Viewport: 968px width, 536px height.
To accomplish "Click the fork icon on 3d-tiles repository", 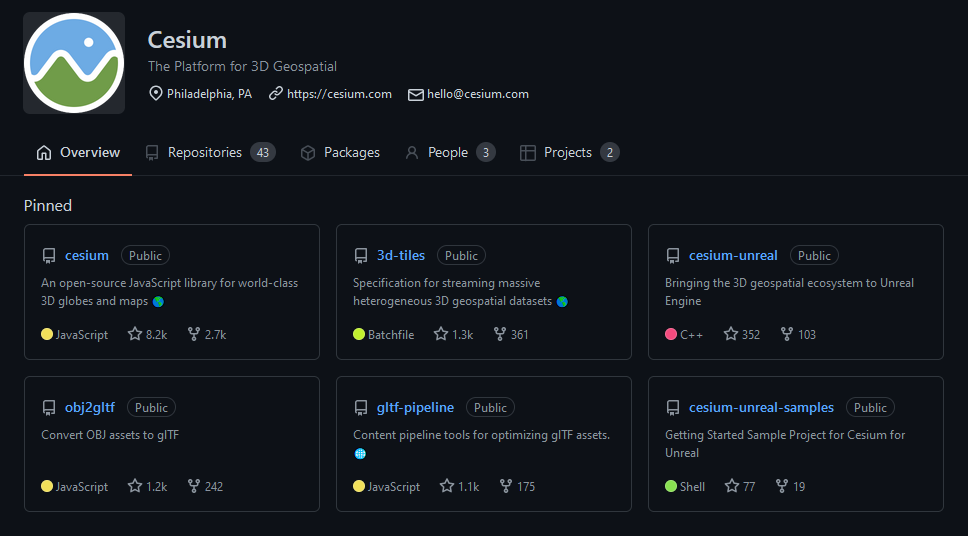I will (x=500, y=334).
